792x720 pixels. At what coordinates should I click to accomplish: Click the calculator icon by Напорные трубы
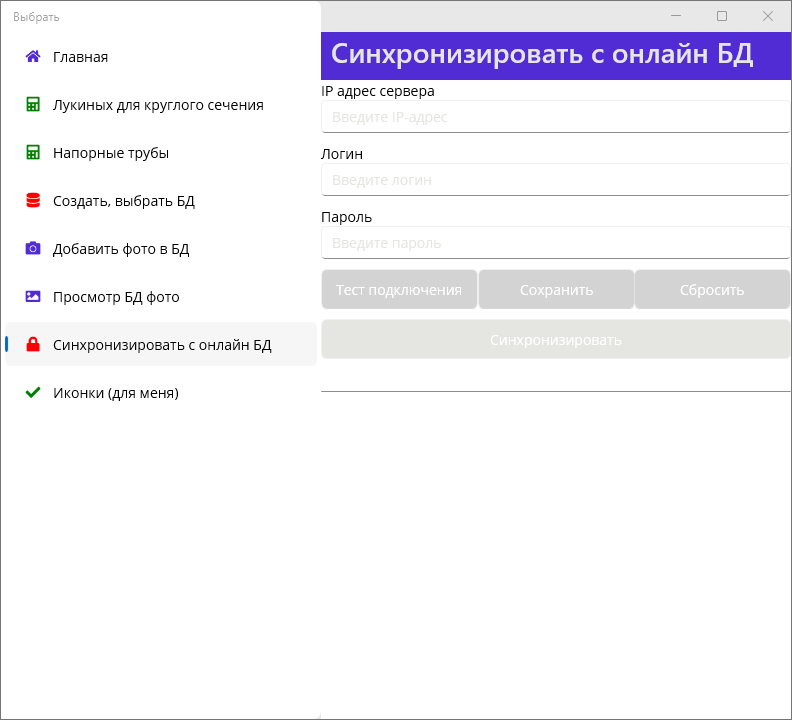pyautogui.click(x=33, y=153)
